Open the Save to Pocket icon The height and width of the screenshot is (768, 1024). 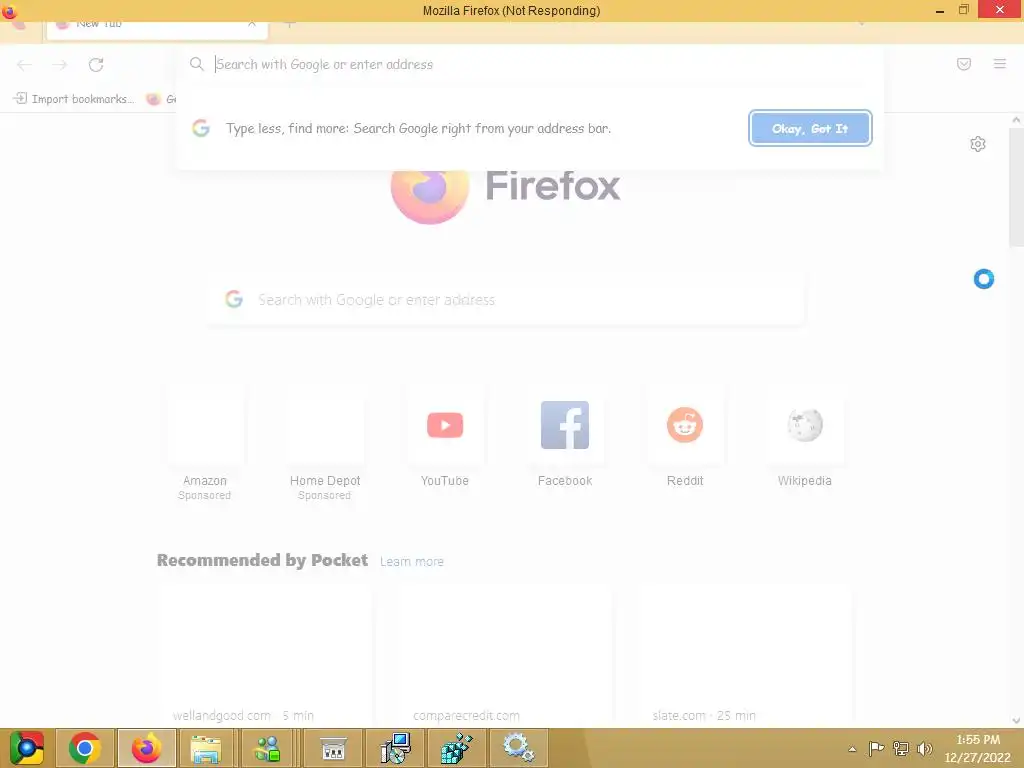click(x=964, y=64)
